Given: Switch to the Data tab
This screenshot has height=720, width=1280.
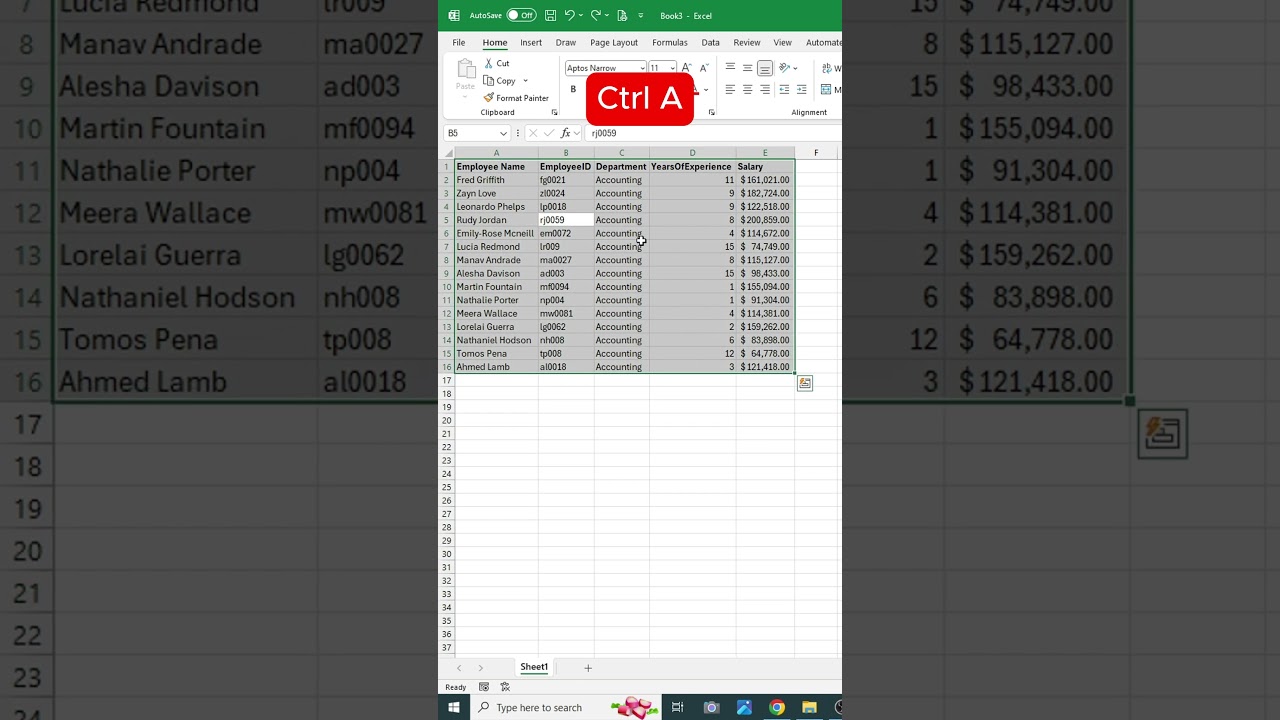Looking at the screenshot, I should point(710,43).
